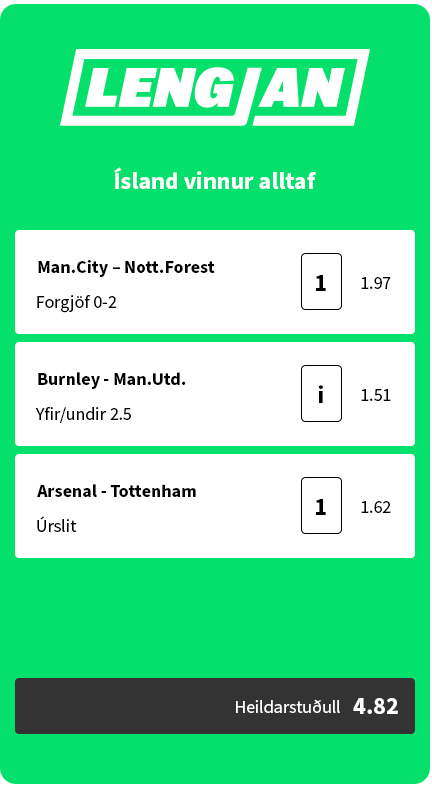
Task: Open the Man.City – Nott.Forest match title
Action: click(126, 267)
